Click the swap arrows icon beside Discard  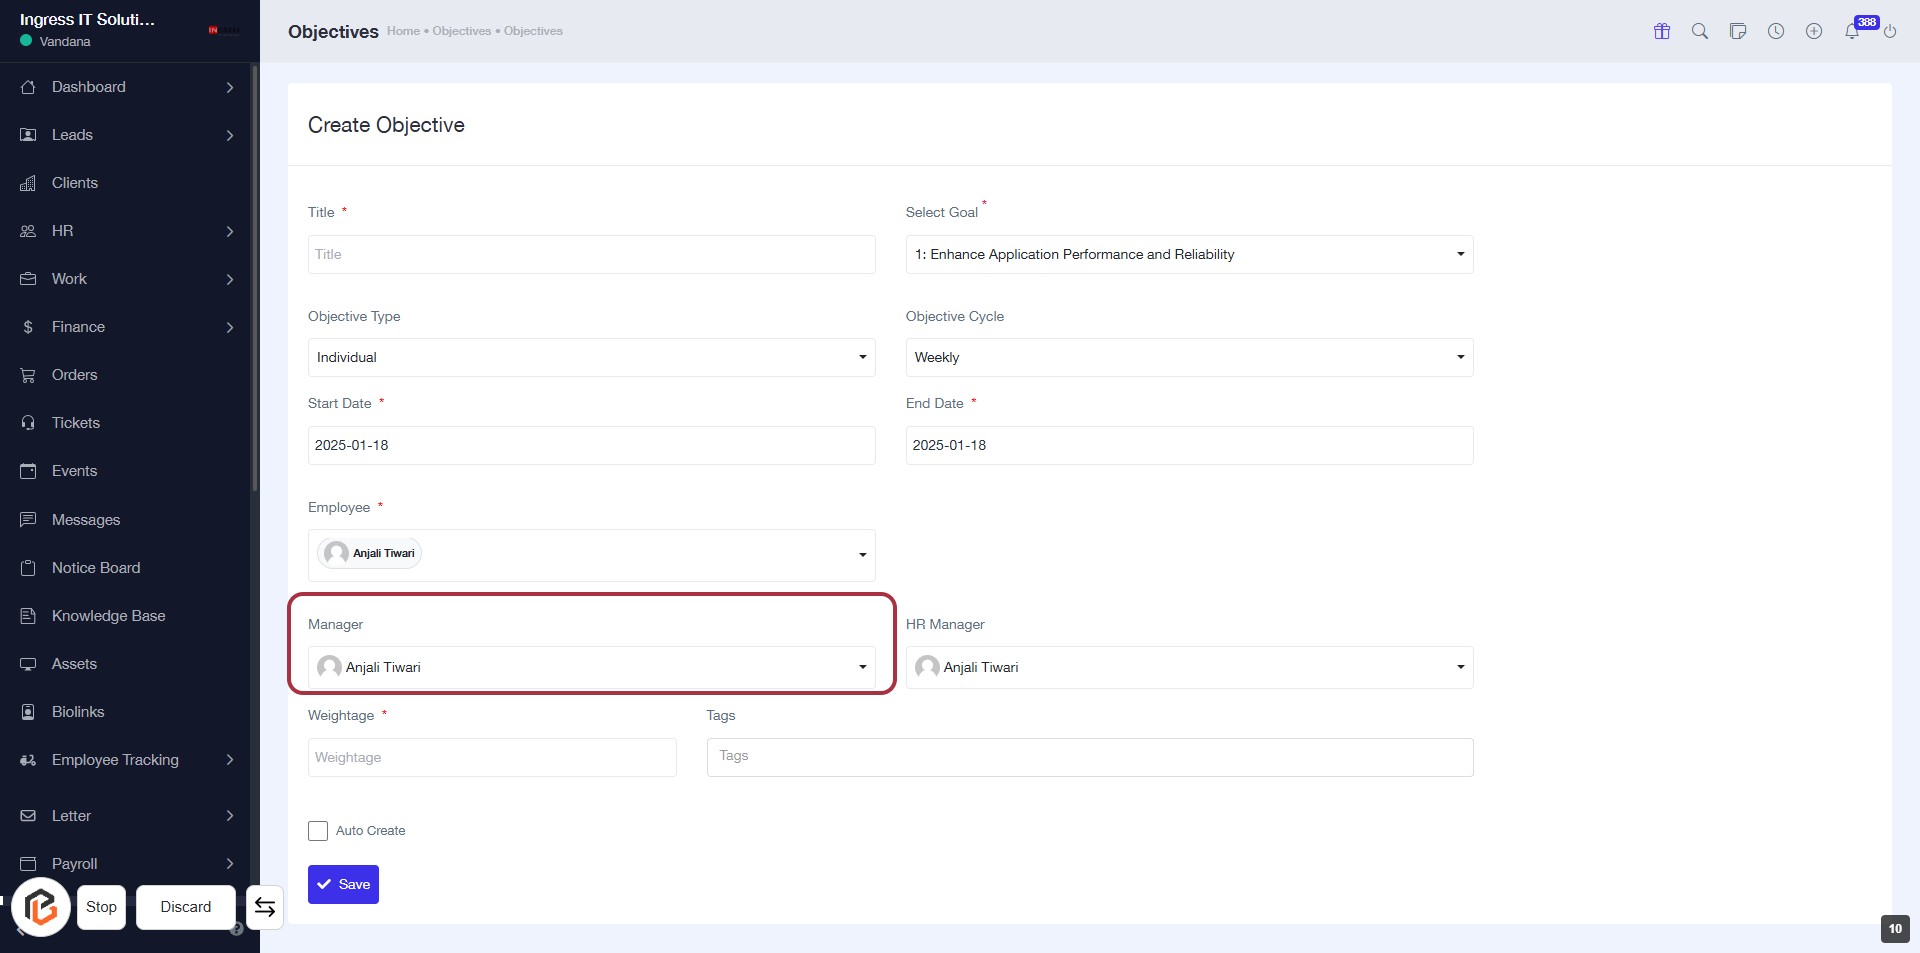coord(265,907)
